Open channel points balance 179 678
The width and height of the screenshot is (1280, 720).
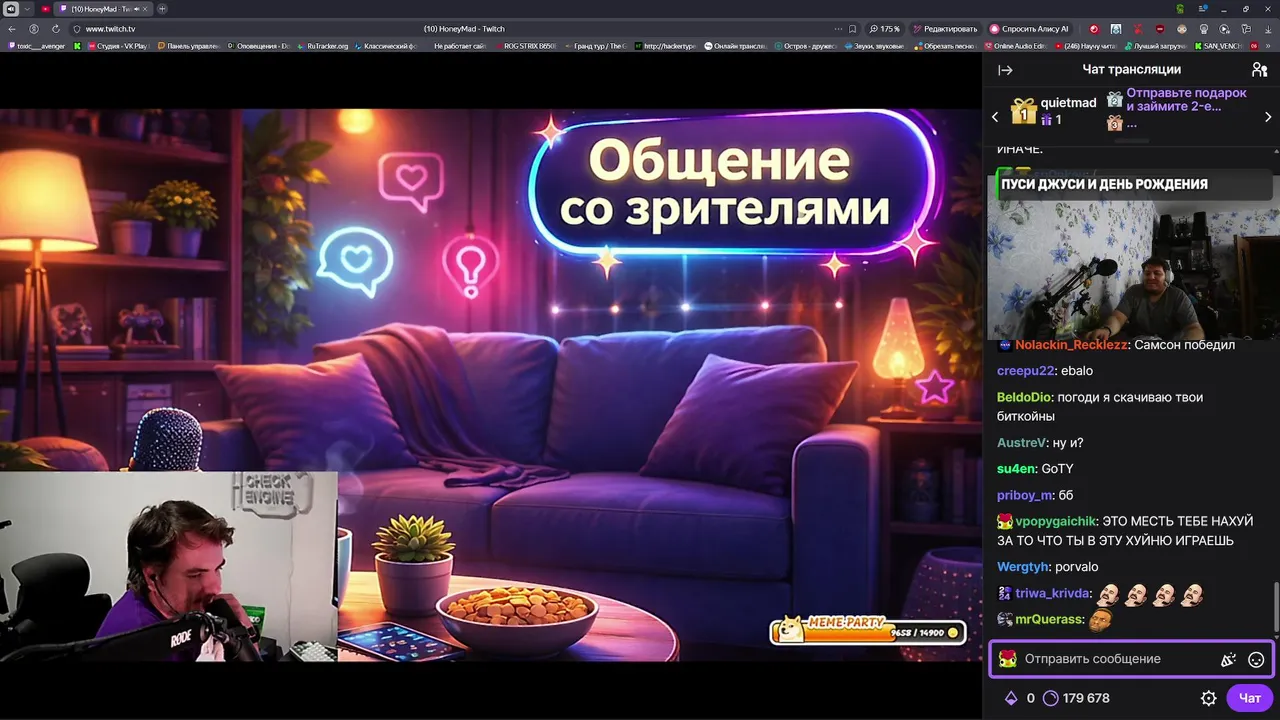pos(1076,698)
